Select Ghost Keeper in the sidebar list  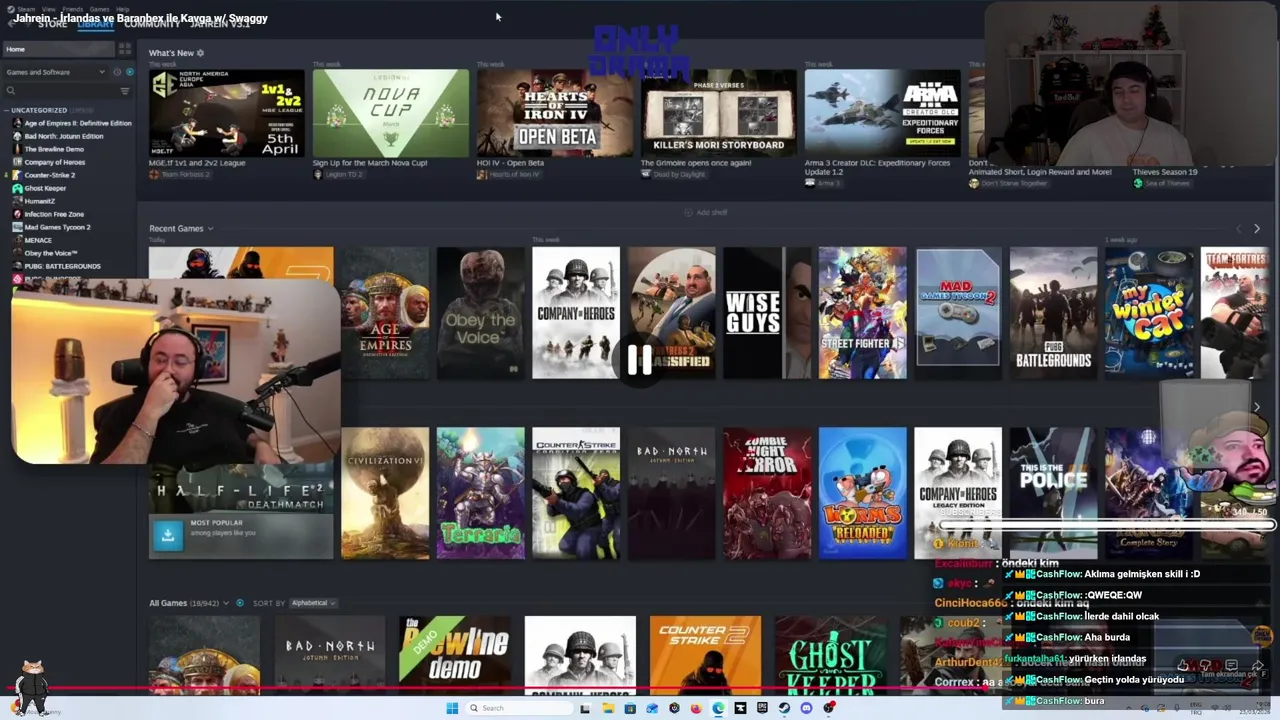[x=39, y=188]
